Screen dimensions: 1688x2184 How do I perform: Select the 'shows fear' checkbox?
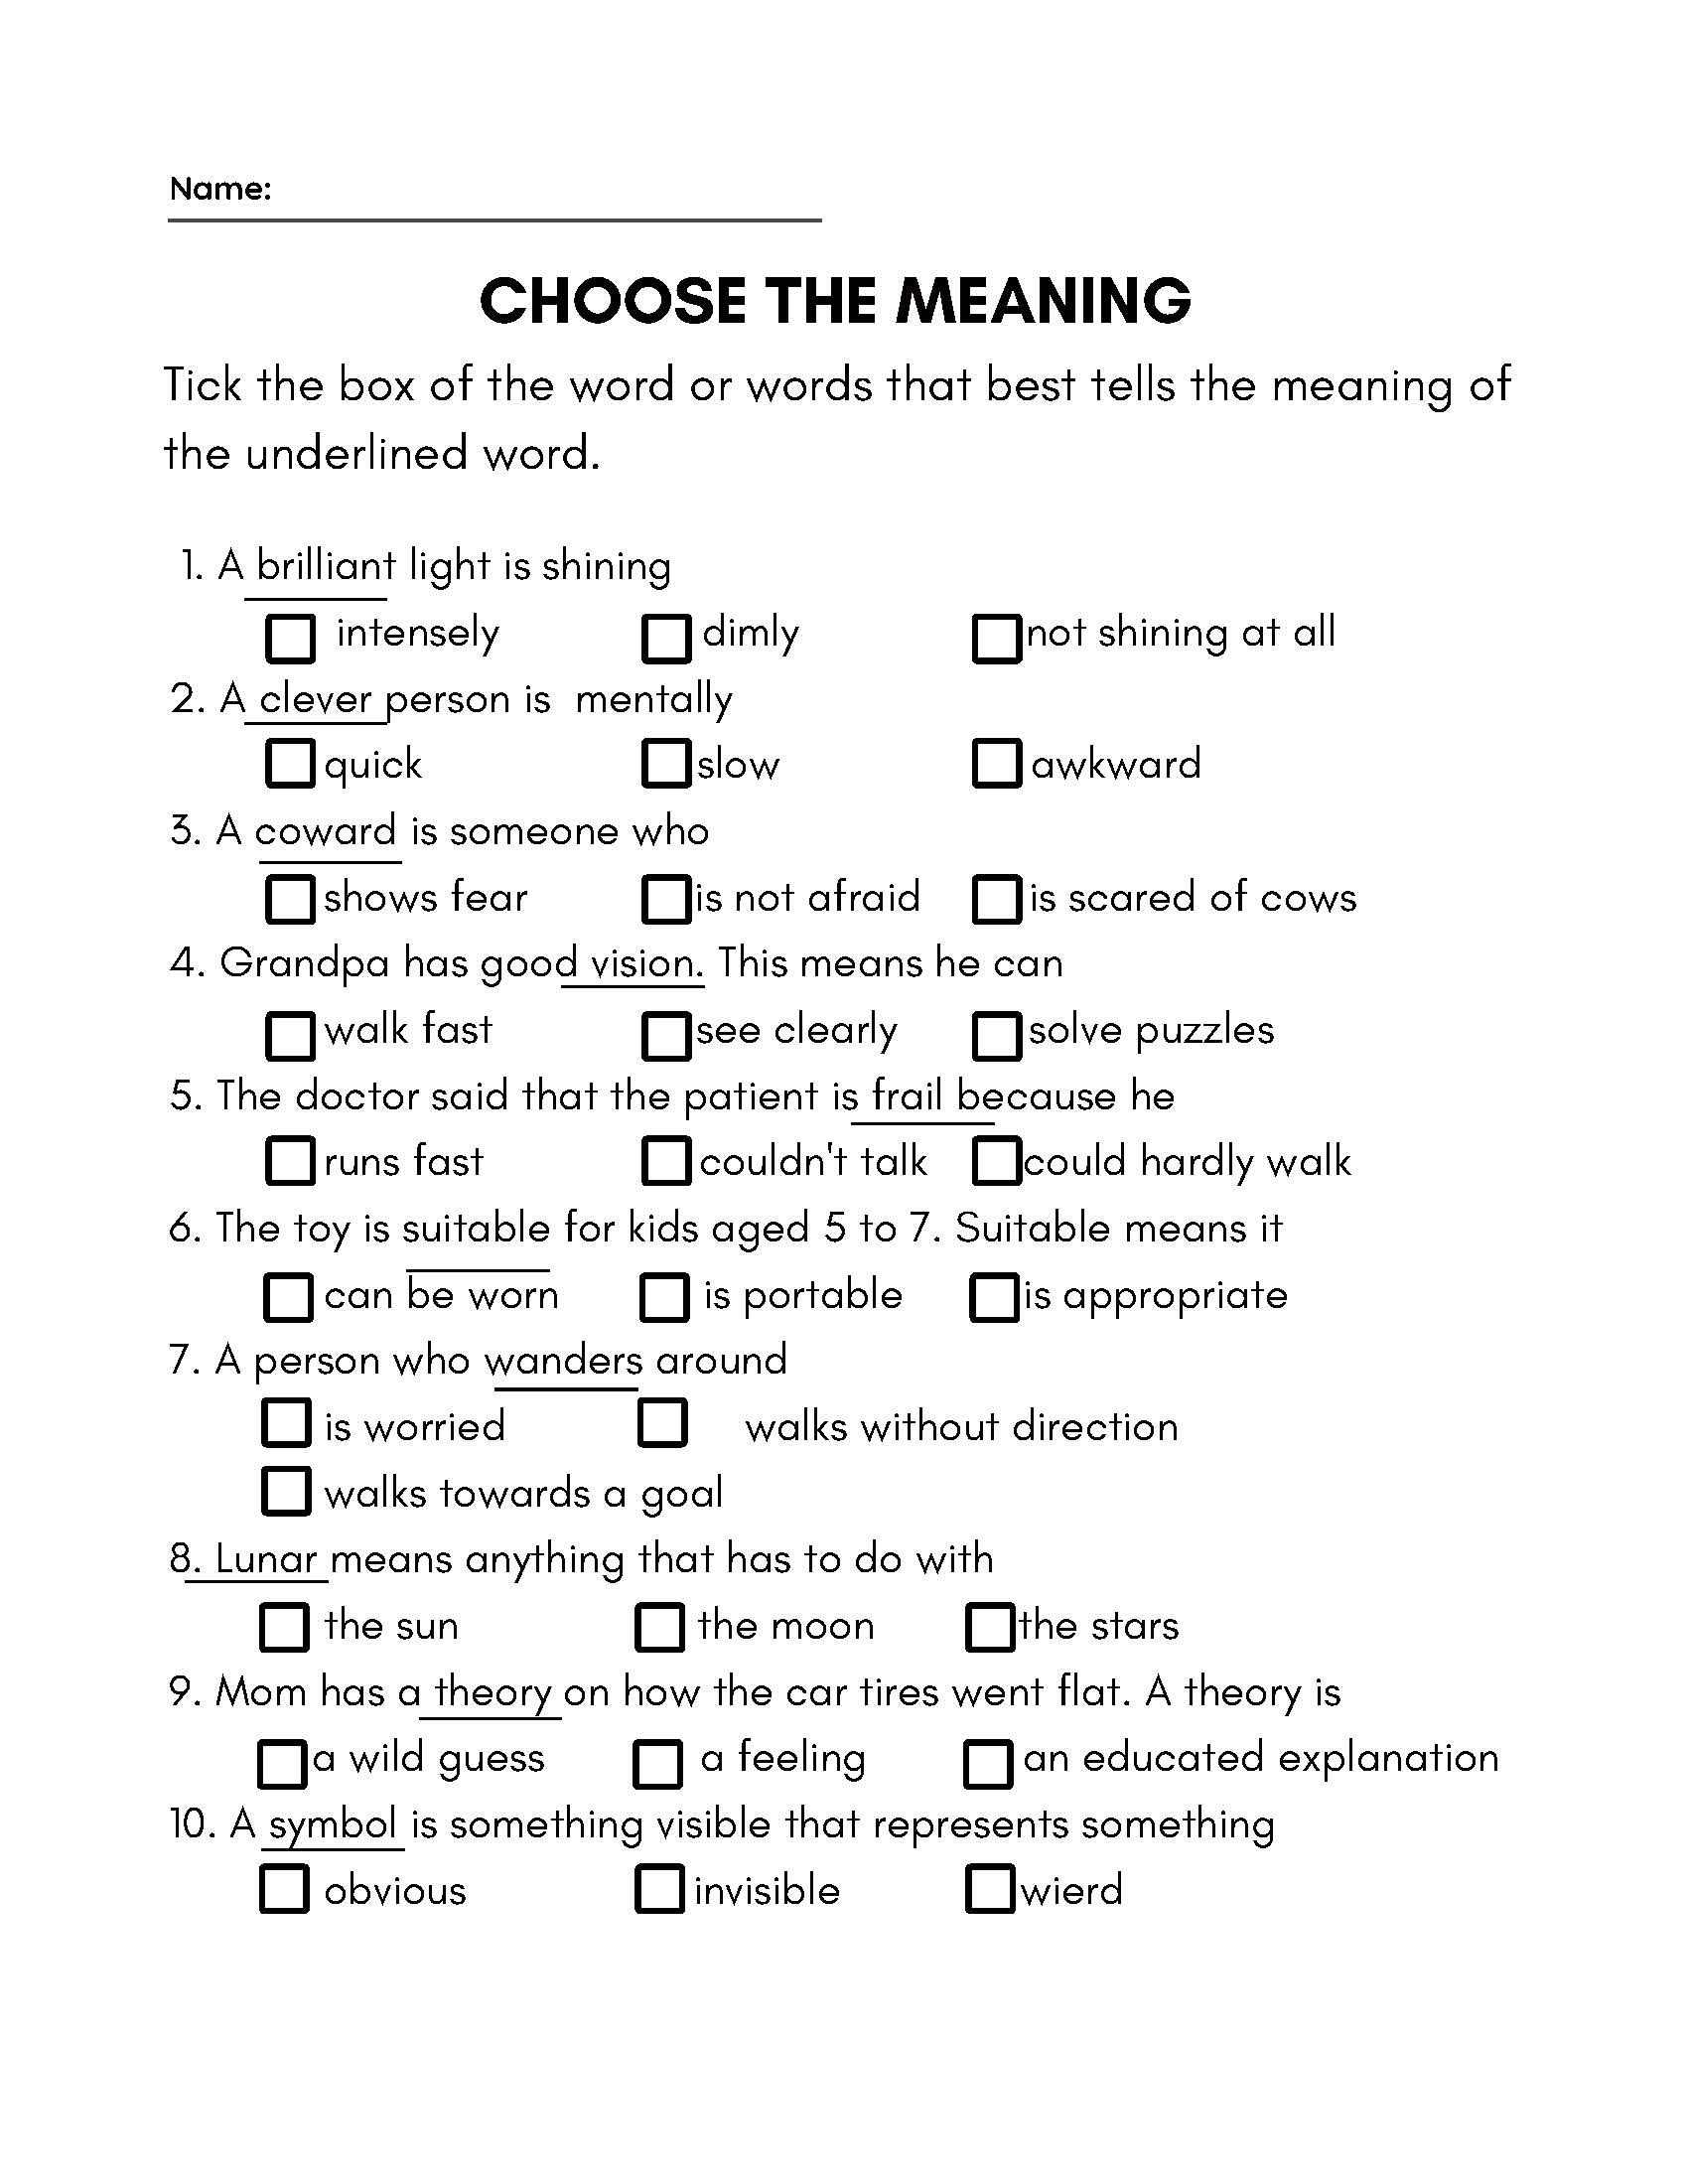click(x=290, y=897)
